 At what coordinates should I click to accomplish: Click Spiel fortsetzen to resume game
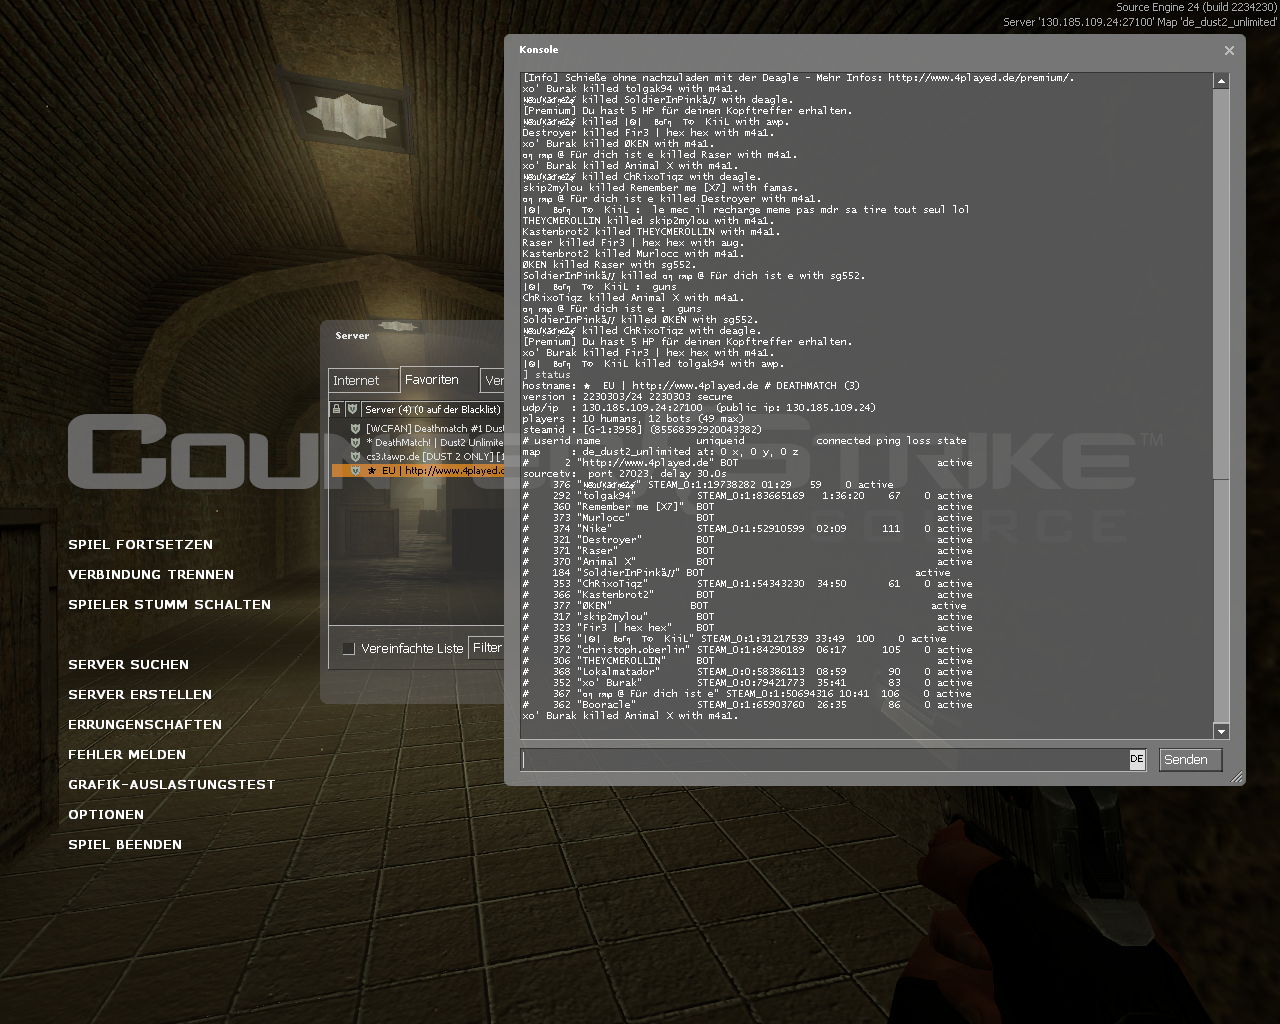(140, 545)
